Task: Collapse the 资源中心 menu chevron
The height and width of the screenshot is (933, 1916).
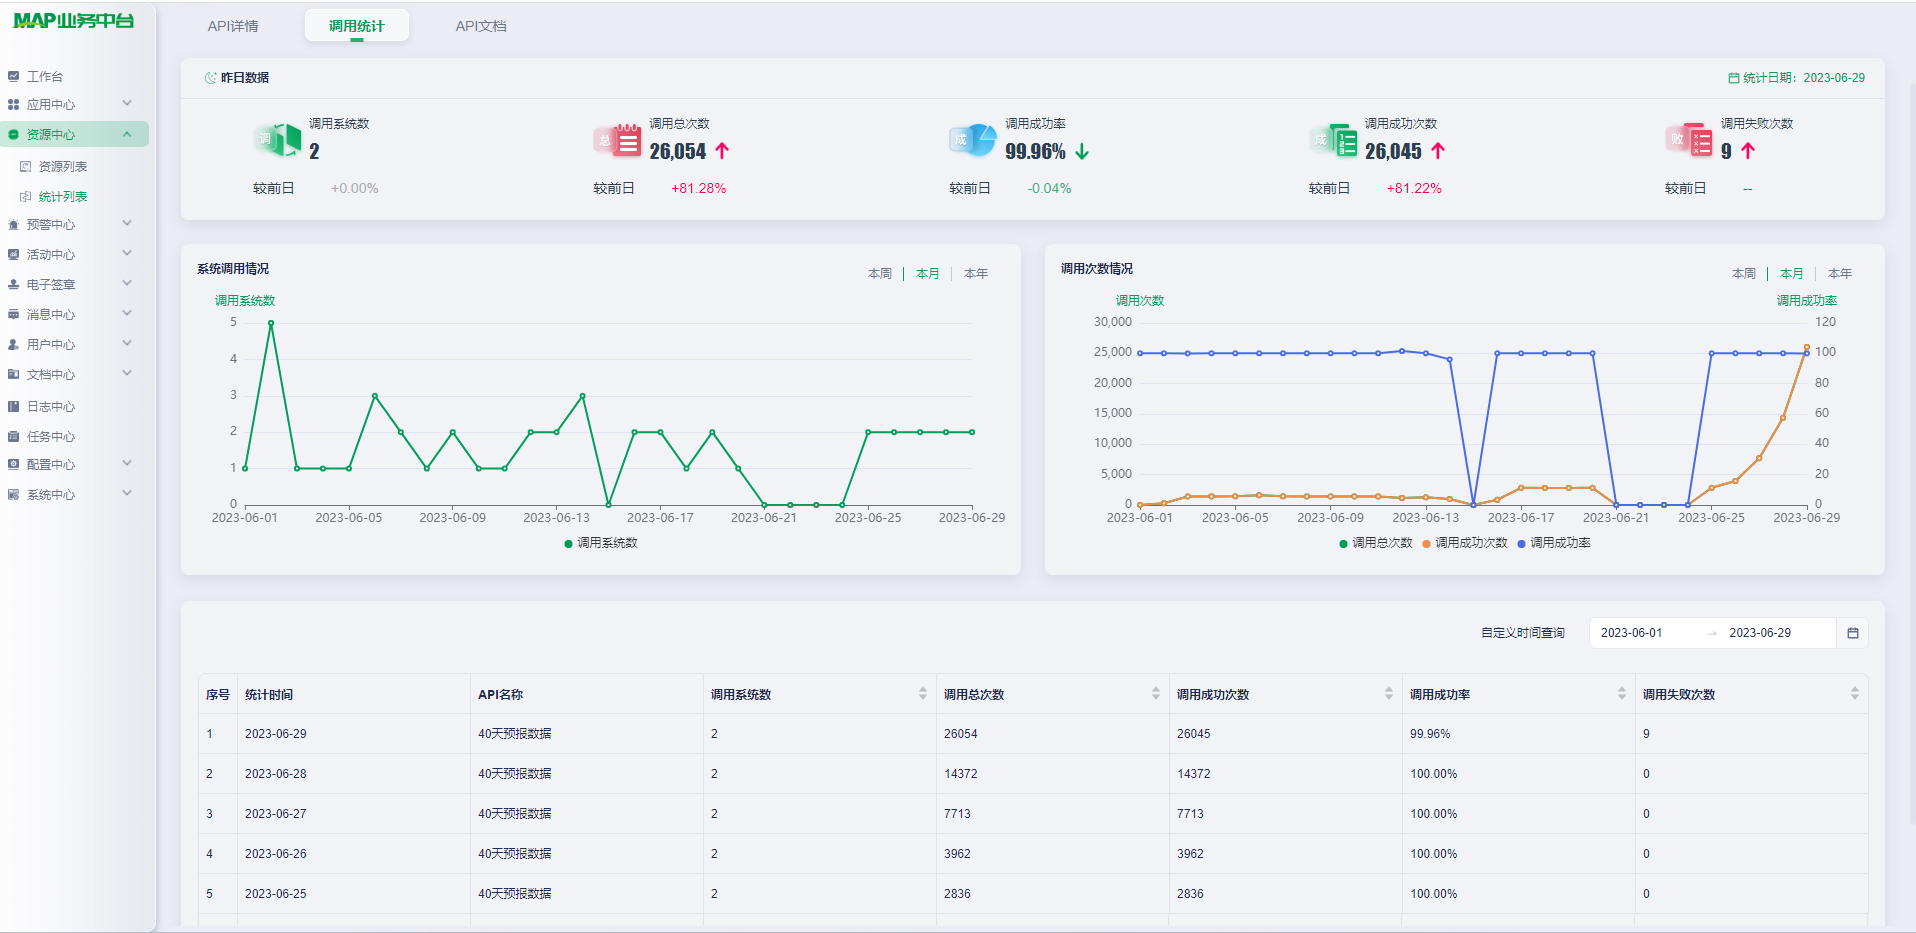Action: tap(127, 134)
